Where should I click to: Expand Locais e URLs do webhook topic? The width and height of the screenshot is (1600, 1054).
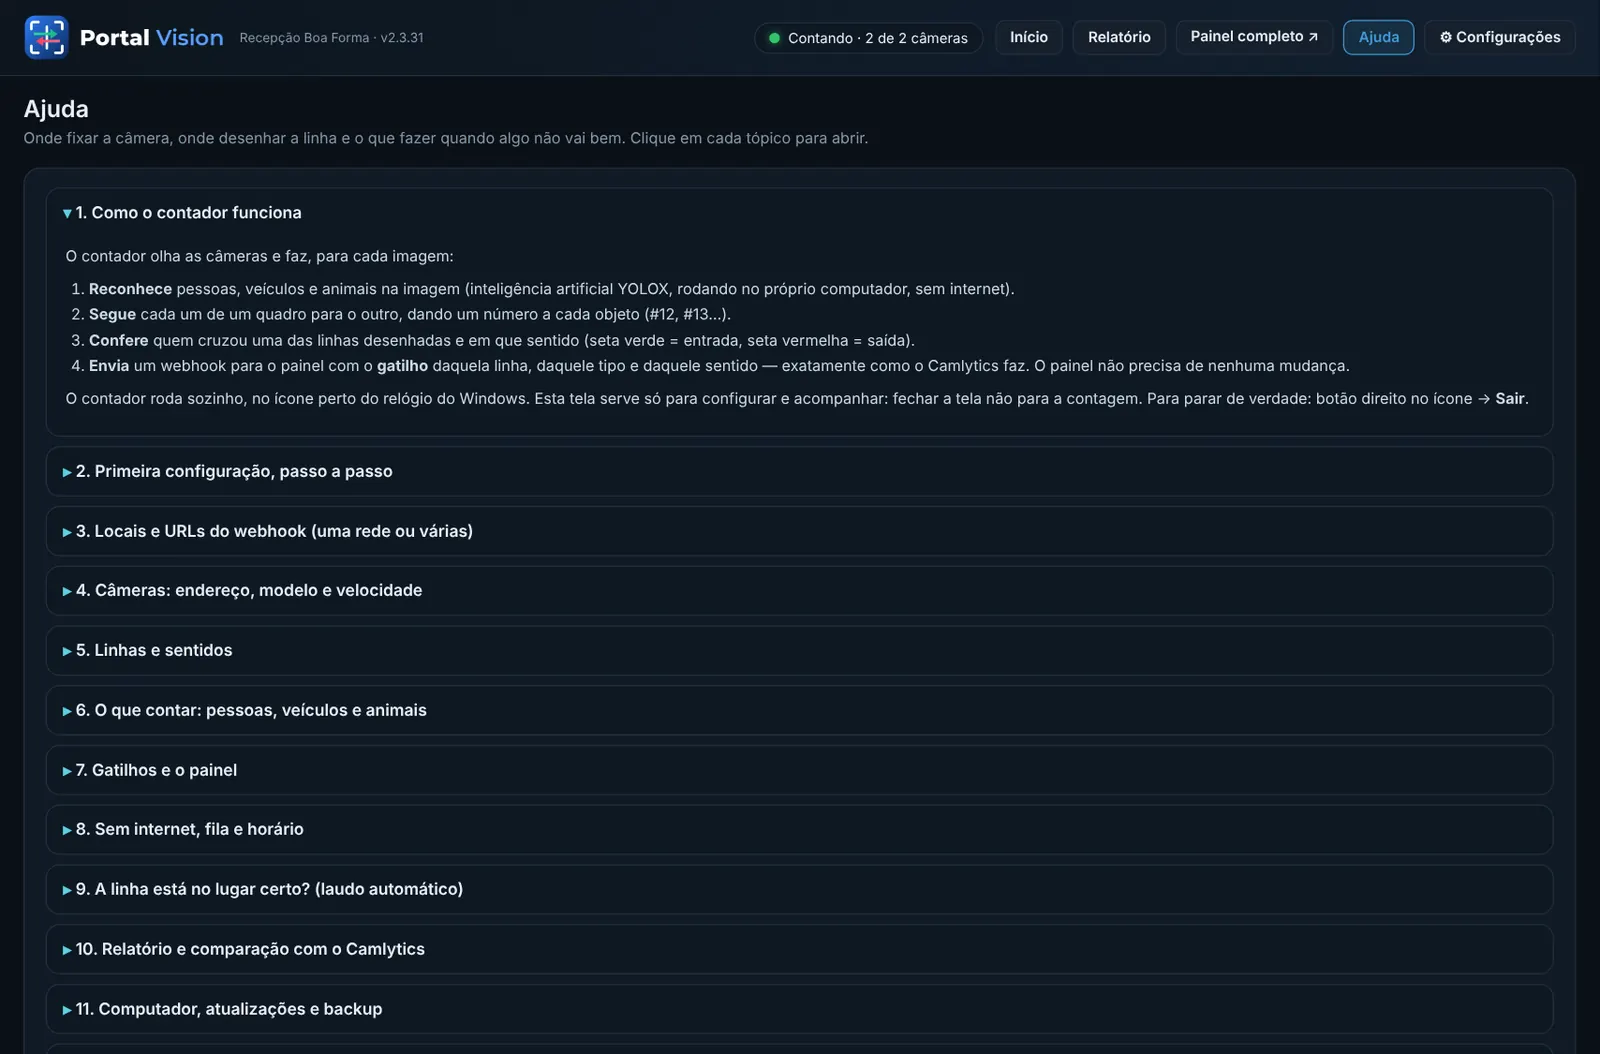799,531
